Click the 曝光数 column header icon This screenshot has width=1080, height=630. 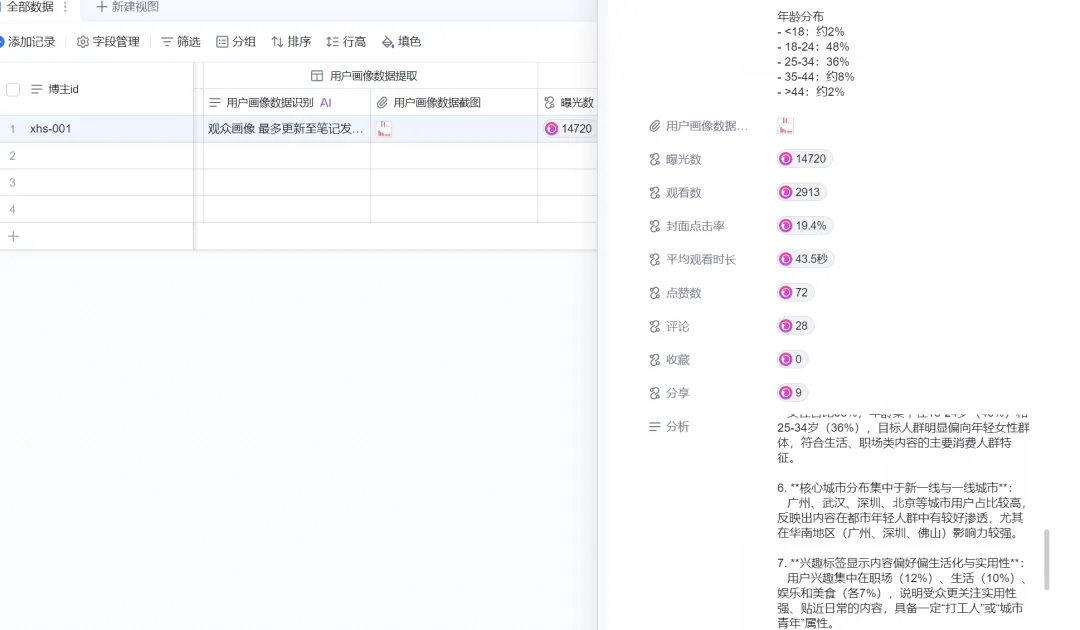[550, 103]
